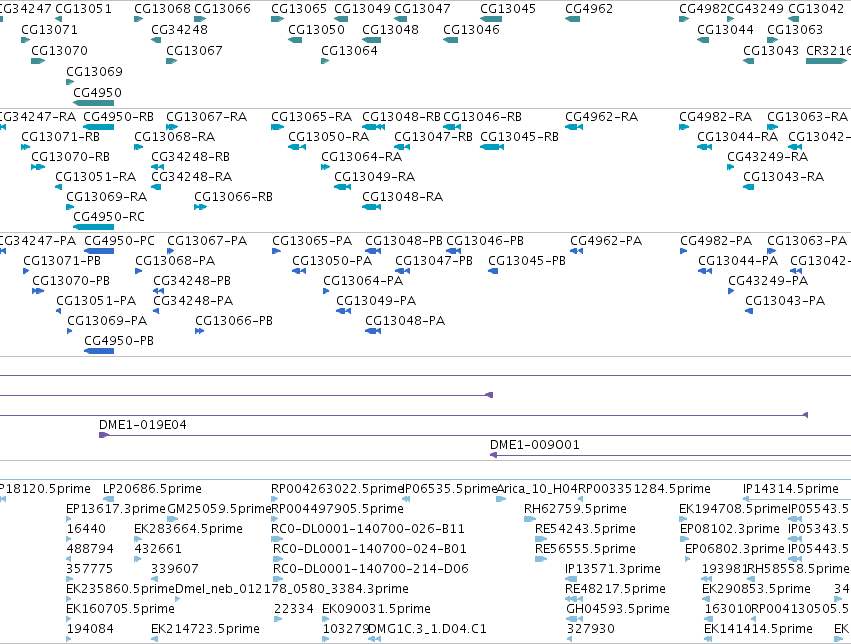Click EST IP14314.5prime

[x=791, y=489]
